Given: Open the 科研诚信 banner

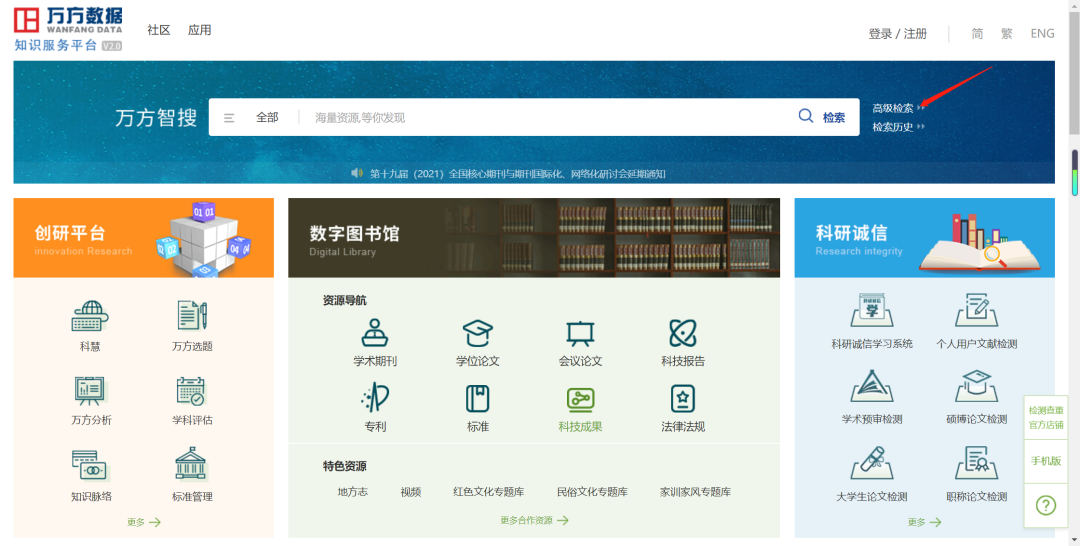Looking at the screenshot, I should tap(924, 238).
